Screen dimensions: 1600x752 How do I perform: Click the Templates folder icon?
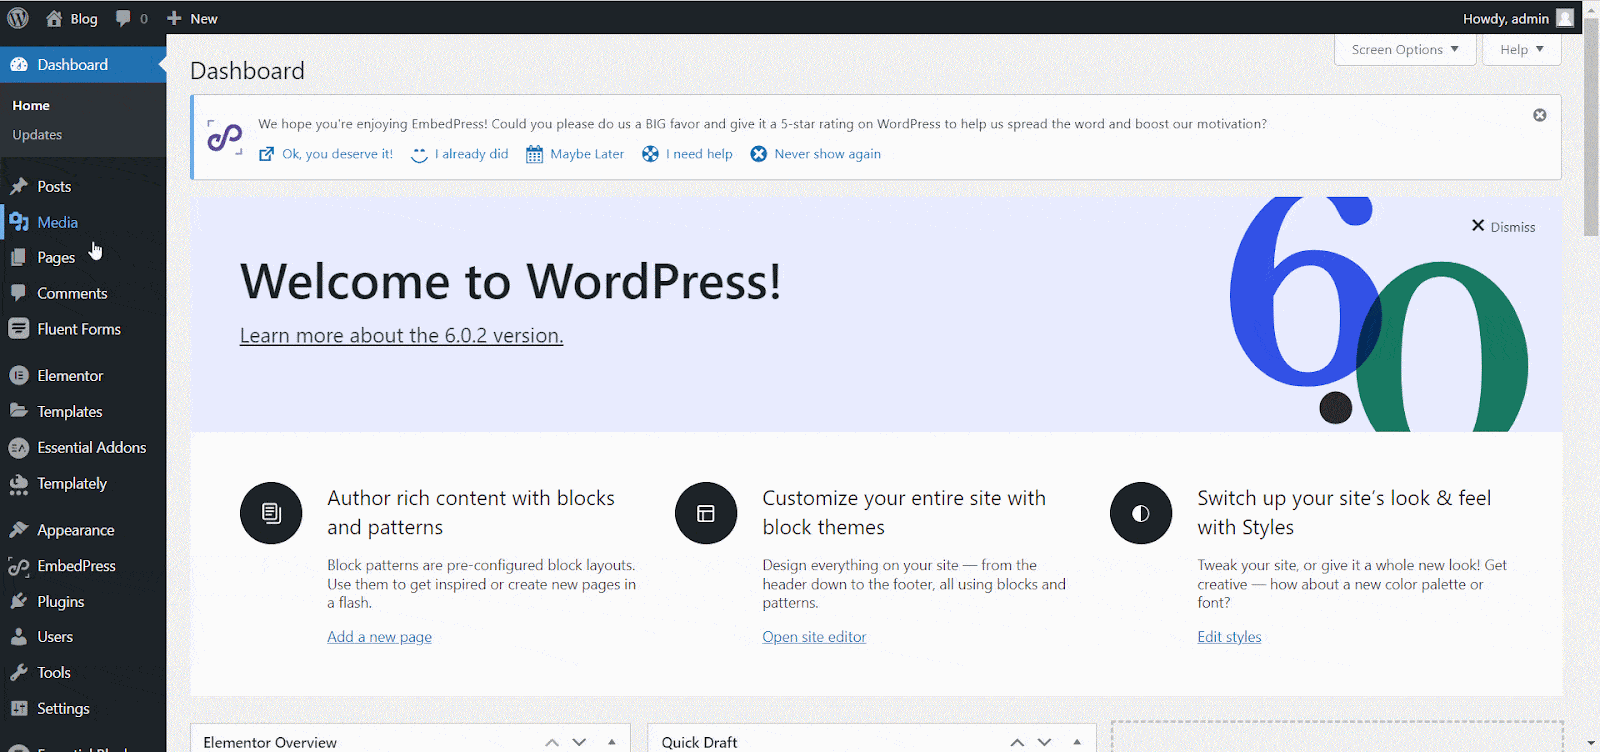(19, 411)
